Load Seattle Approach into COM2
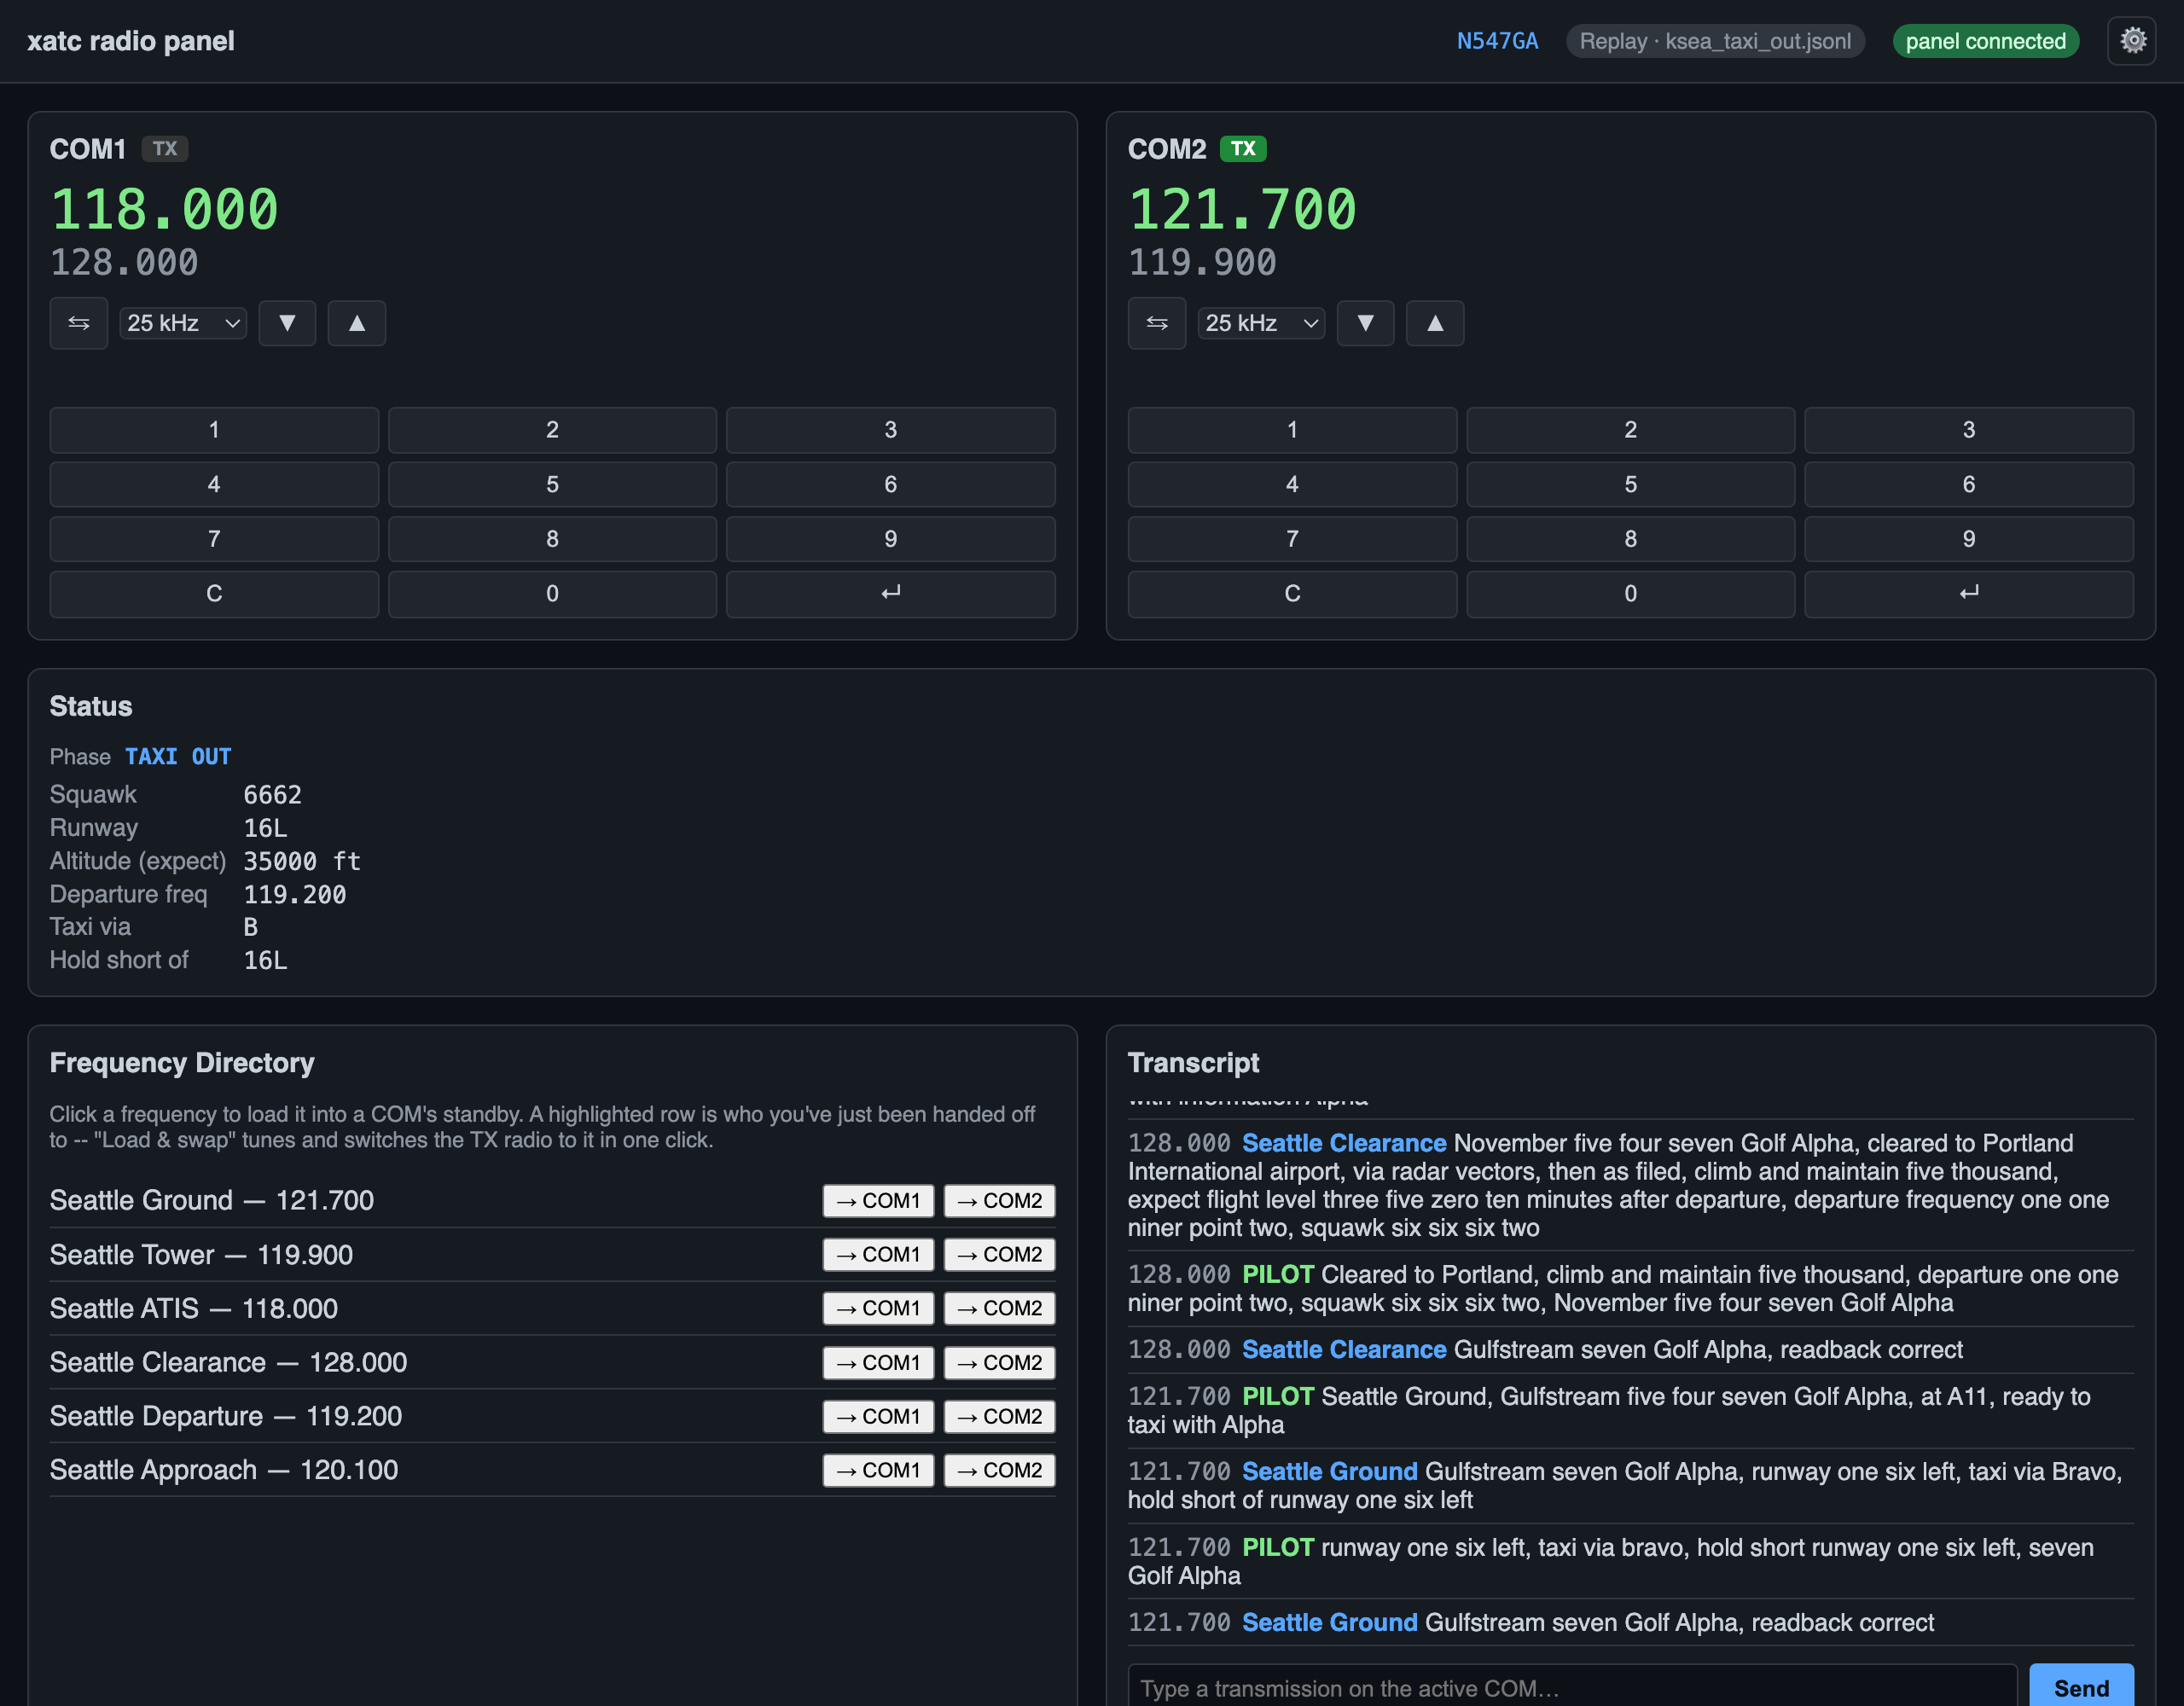Viewport: 2184px width, 1706px height. 999,1471
